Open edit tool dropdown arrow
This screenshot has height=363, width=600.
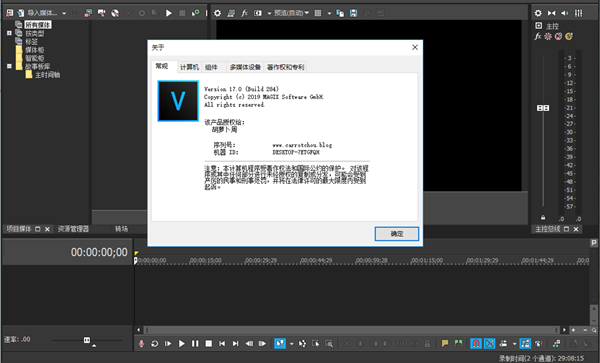[x=292, y=344]
